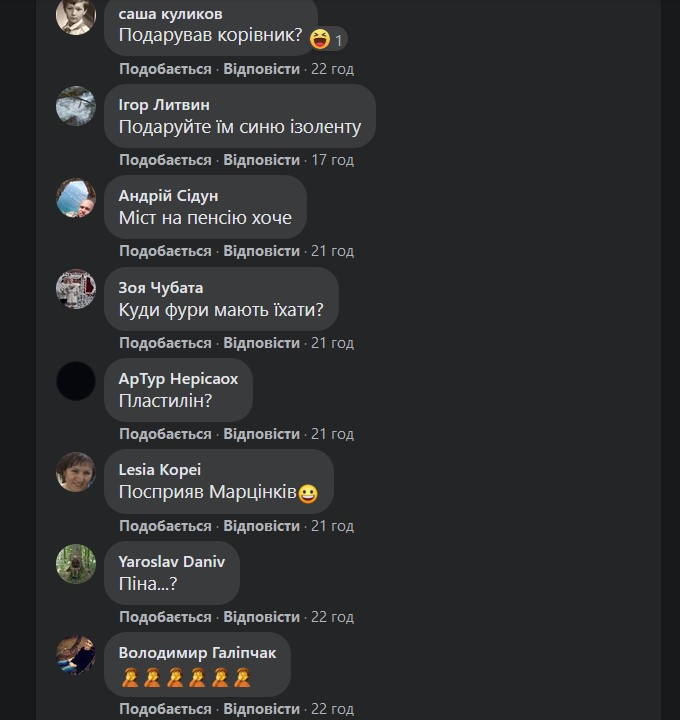Open the Lesia Kopei name link
680x720 pixels.
(160, 470)
